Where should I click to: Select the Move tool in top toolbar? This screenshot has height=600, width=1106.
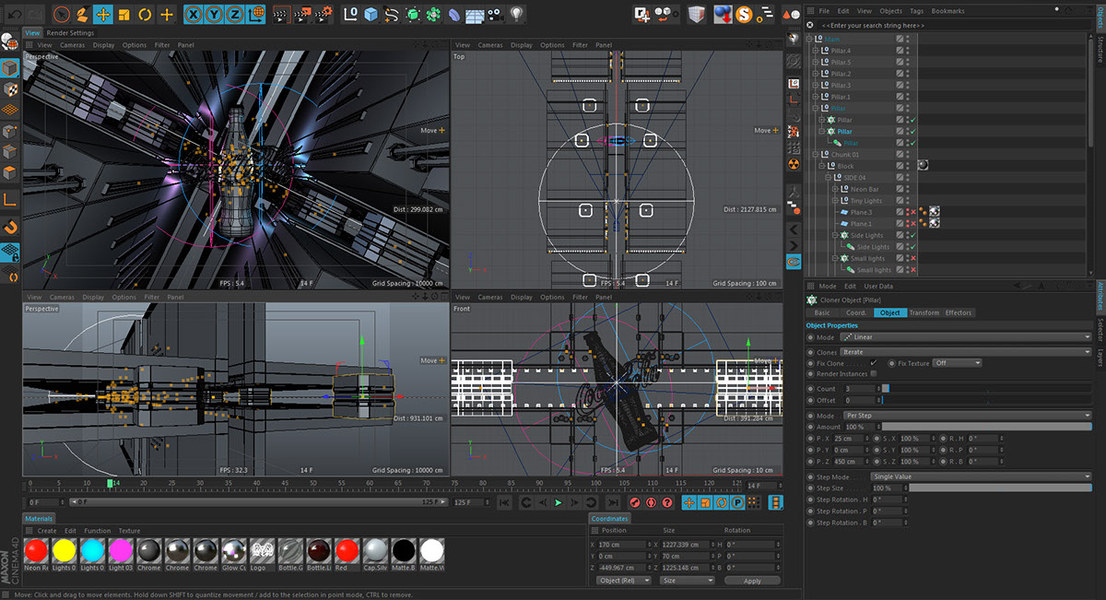[x=102, y=14]
